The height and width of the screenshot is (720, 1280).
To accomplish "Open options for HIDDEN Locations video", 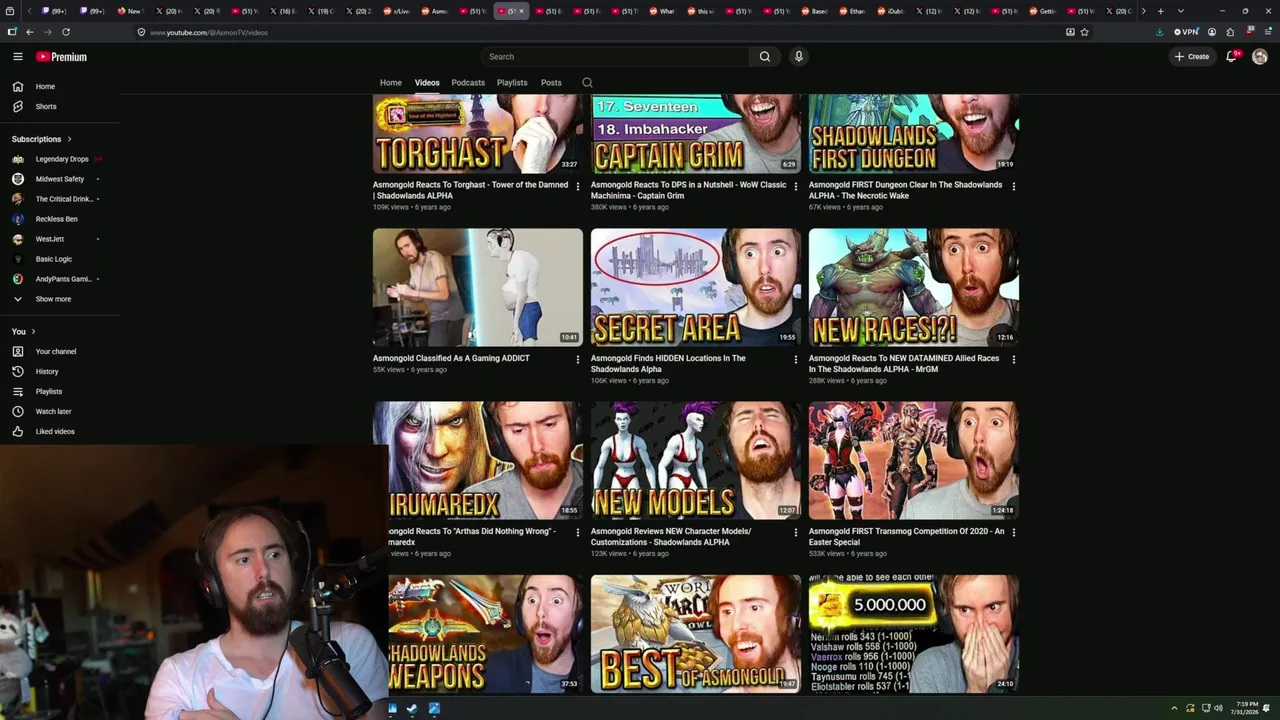I will point(796,359).
